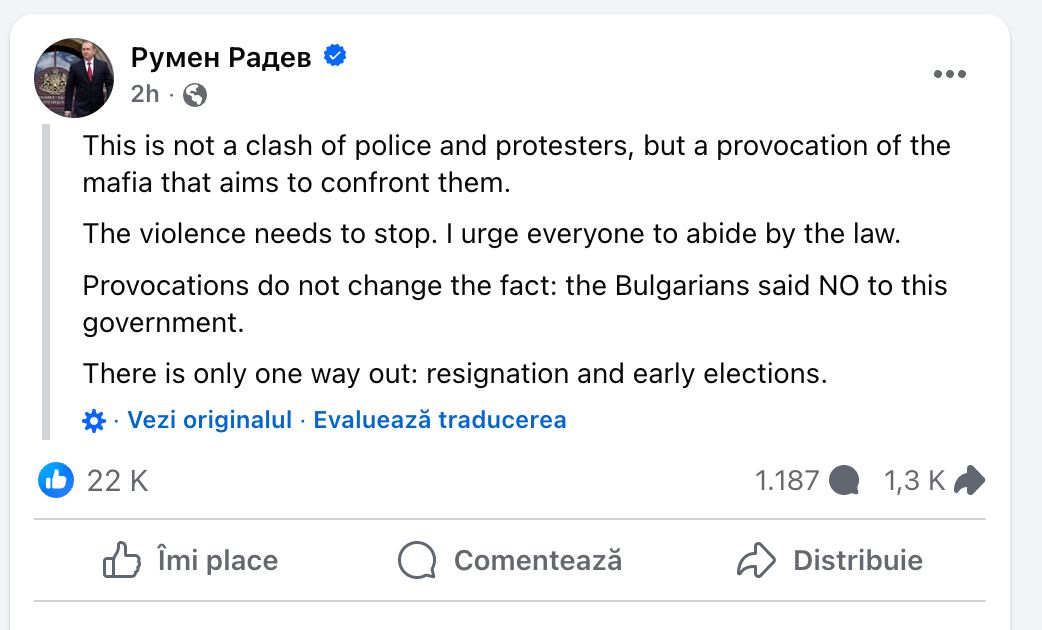Click the blue verified badge icon
Image resolution: width=1042 pixels, height=630 pixels.
pos(335,57)
